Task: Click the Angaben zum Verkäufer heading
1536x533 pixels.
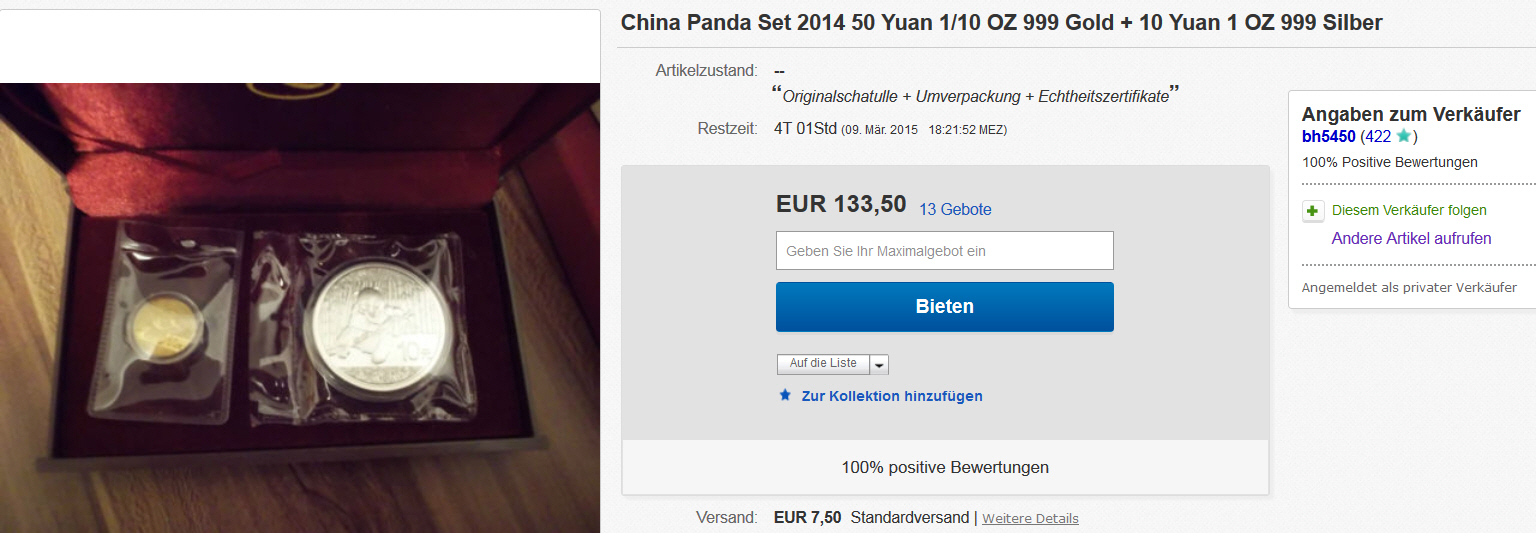Action: (x=1411, y=114)
